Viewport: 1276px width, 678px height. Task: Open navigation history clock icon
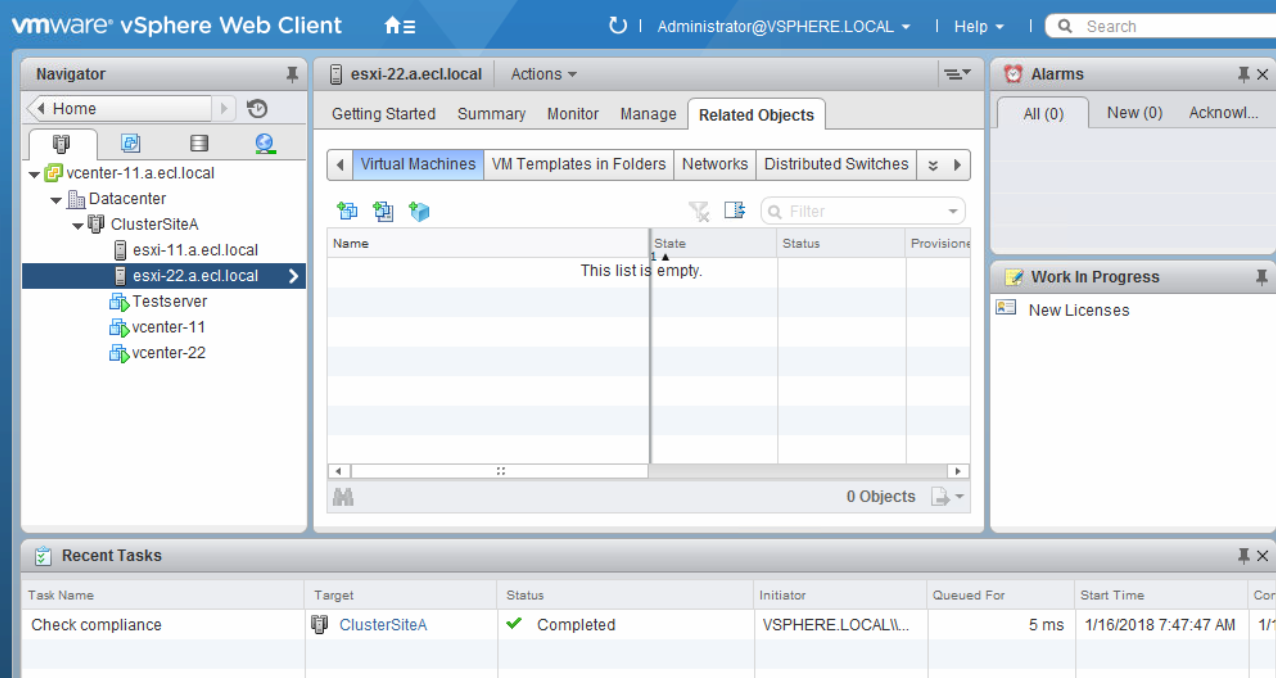pyautogui.click(x=257, y=108)
